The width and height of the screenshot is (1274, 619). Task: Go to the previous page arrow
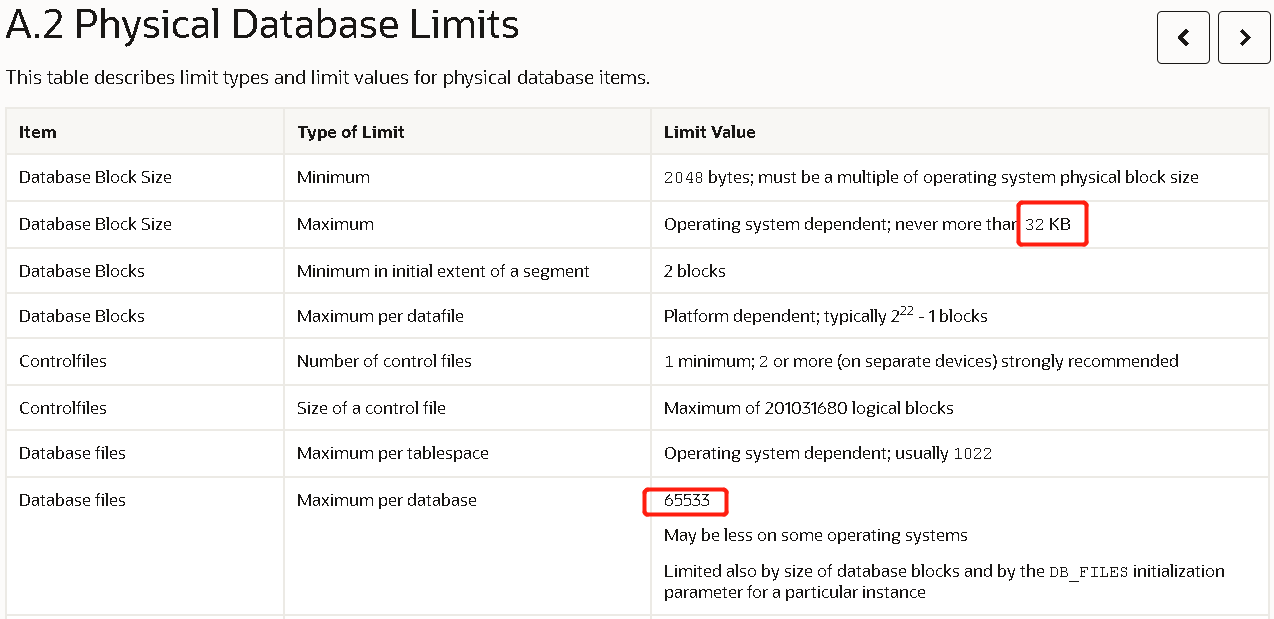pyautogui.click(x=1183, y=38)
